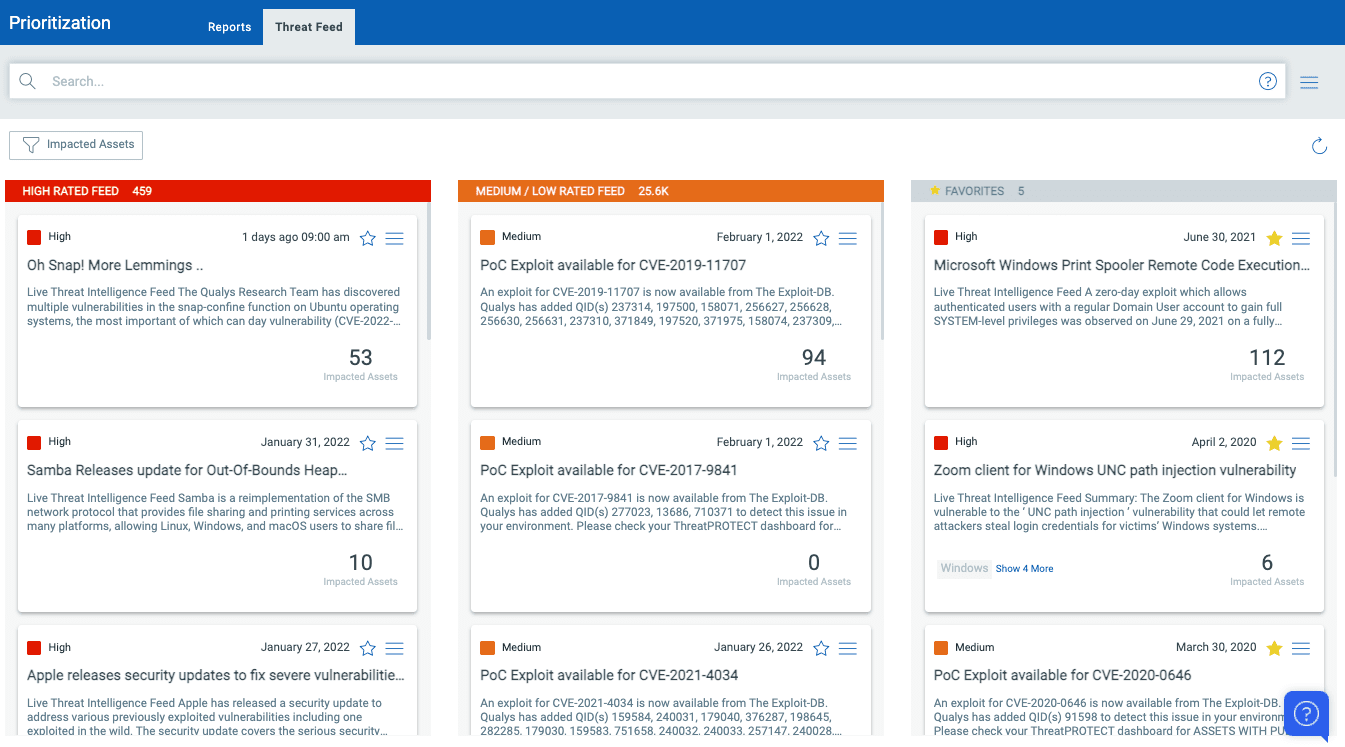Click the refresh feed icon
Screen dimensions: 1345x747
(1319, 147)
